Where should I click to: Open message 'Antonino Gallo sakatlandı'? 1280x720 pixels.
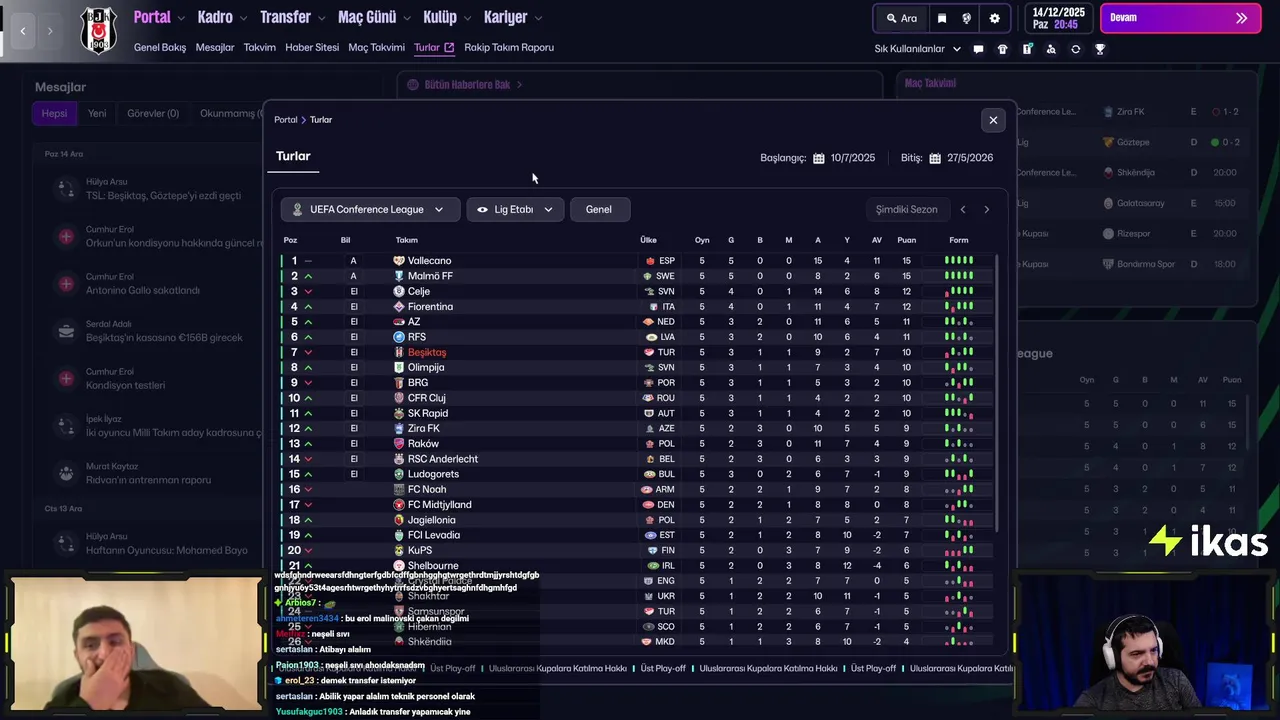(143, 290)
